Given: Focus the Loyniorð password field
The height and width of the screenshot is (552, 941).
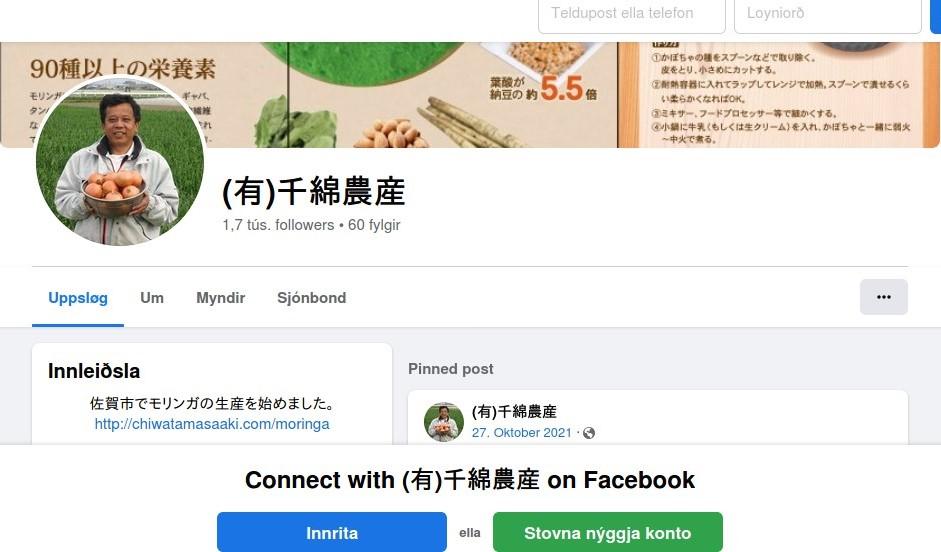Looking at the screenshot, I should tap(828, 13).
